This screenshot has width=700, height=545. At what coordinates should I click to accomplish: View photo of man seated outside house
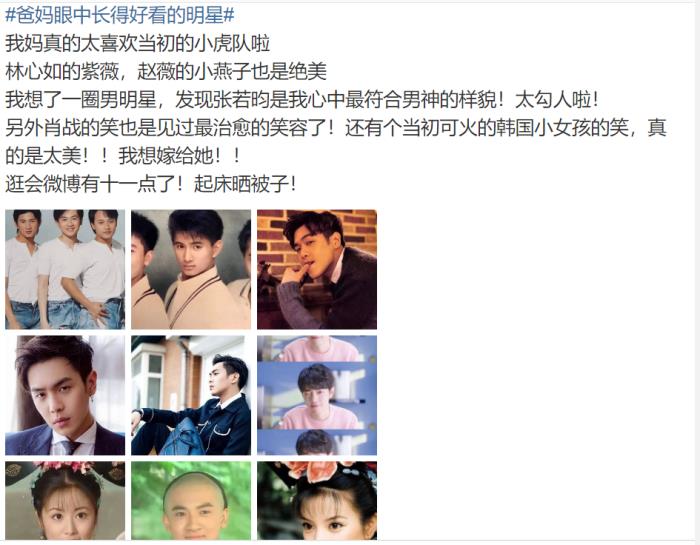click(x=191, y=395)
